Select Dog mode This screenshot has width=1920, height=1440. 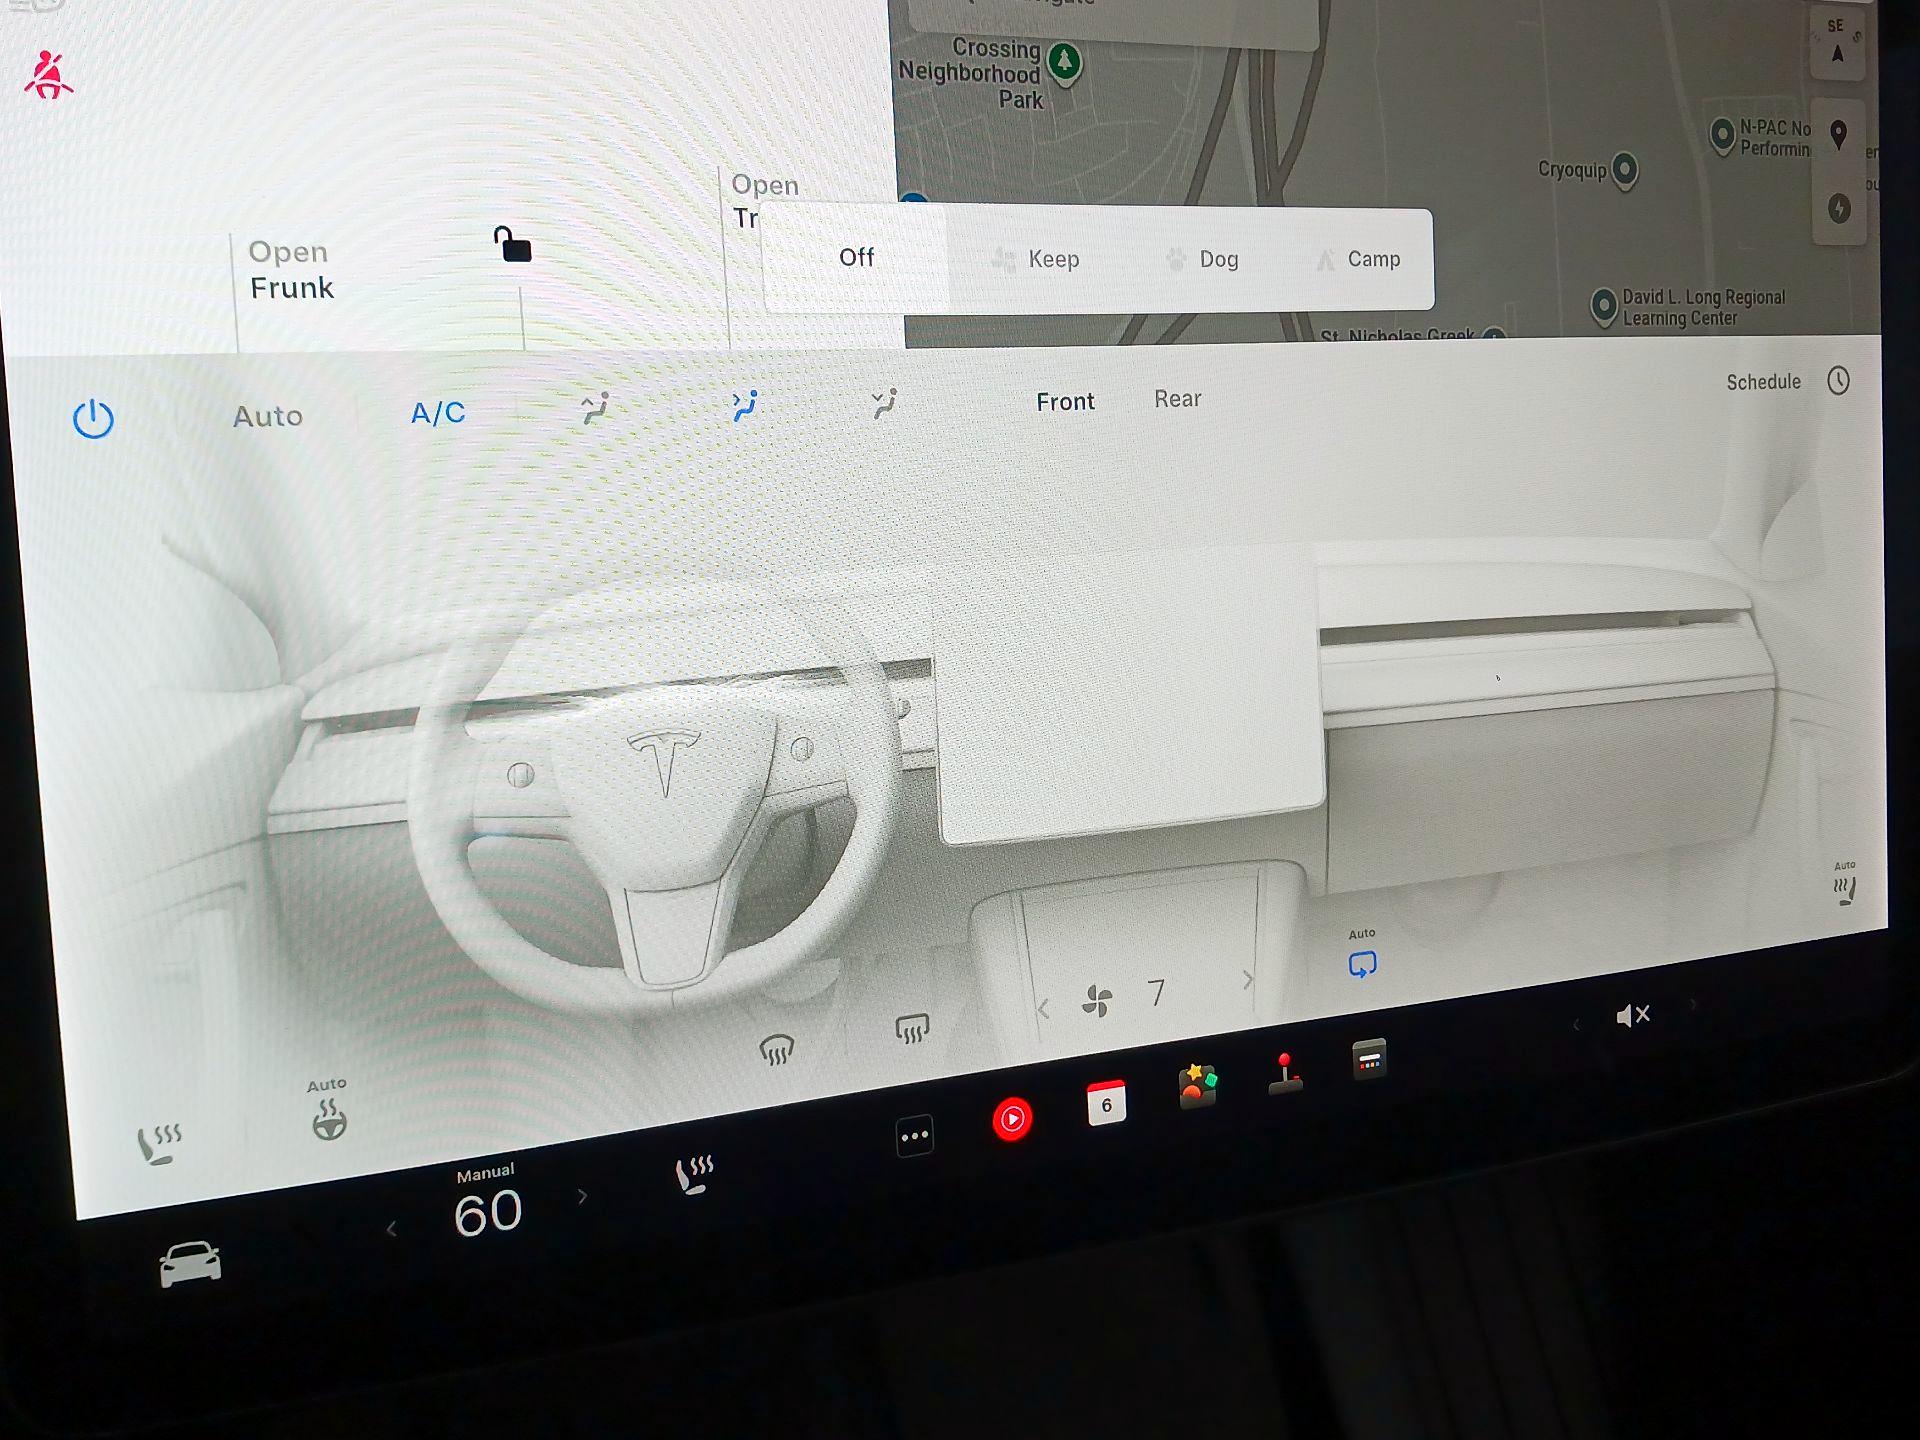point(1203,259)
